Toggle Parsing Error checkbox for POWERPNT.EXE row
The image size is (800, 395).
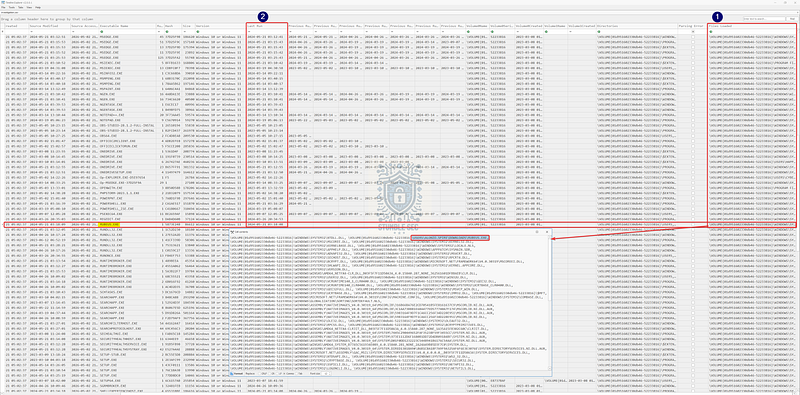click(693, 198)
